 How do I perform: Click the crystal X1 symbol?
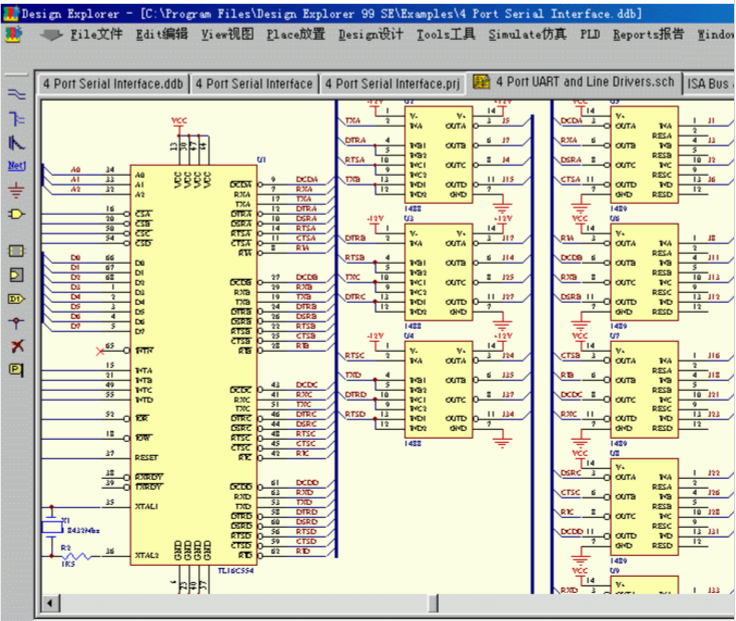click(52, 527)
